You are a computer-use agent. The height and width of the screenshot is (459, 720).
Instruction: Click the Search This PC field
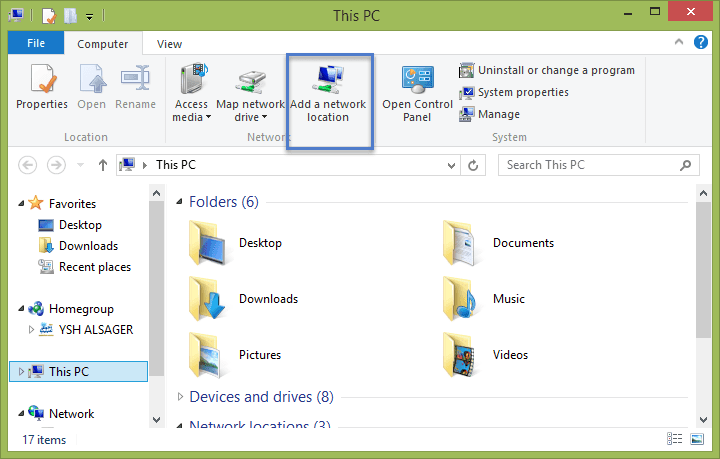point(590,165)
